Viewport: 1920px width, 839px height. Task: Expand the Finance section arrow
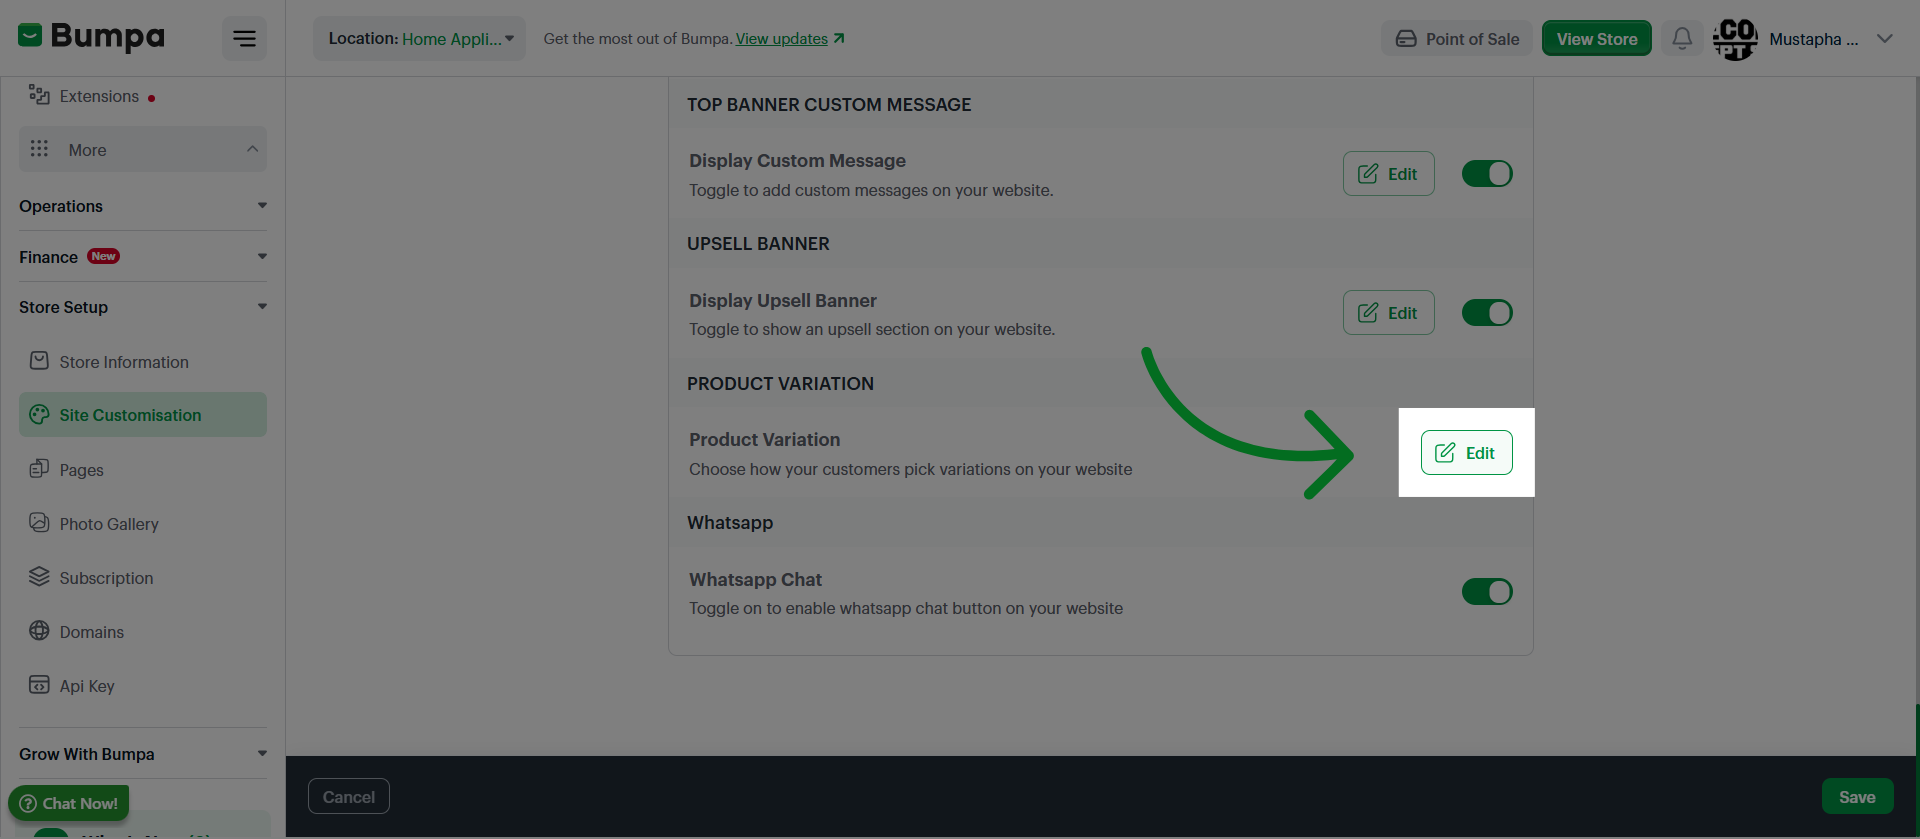pos(262,257)
